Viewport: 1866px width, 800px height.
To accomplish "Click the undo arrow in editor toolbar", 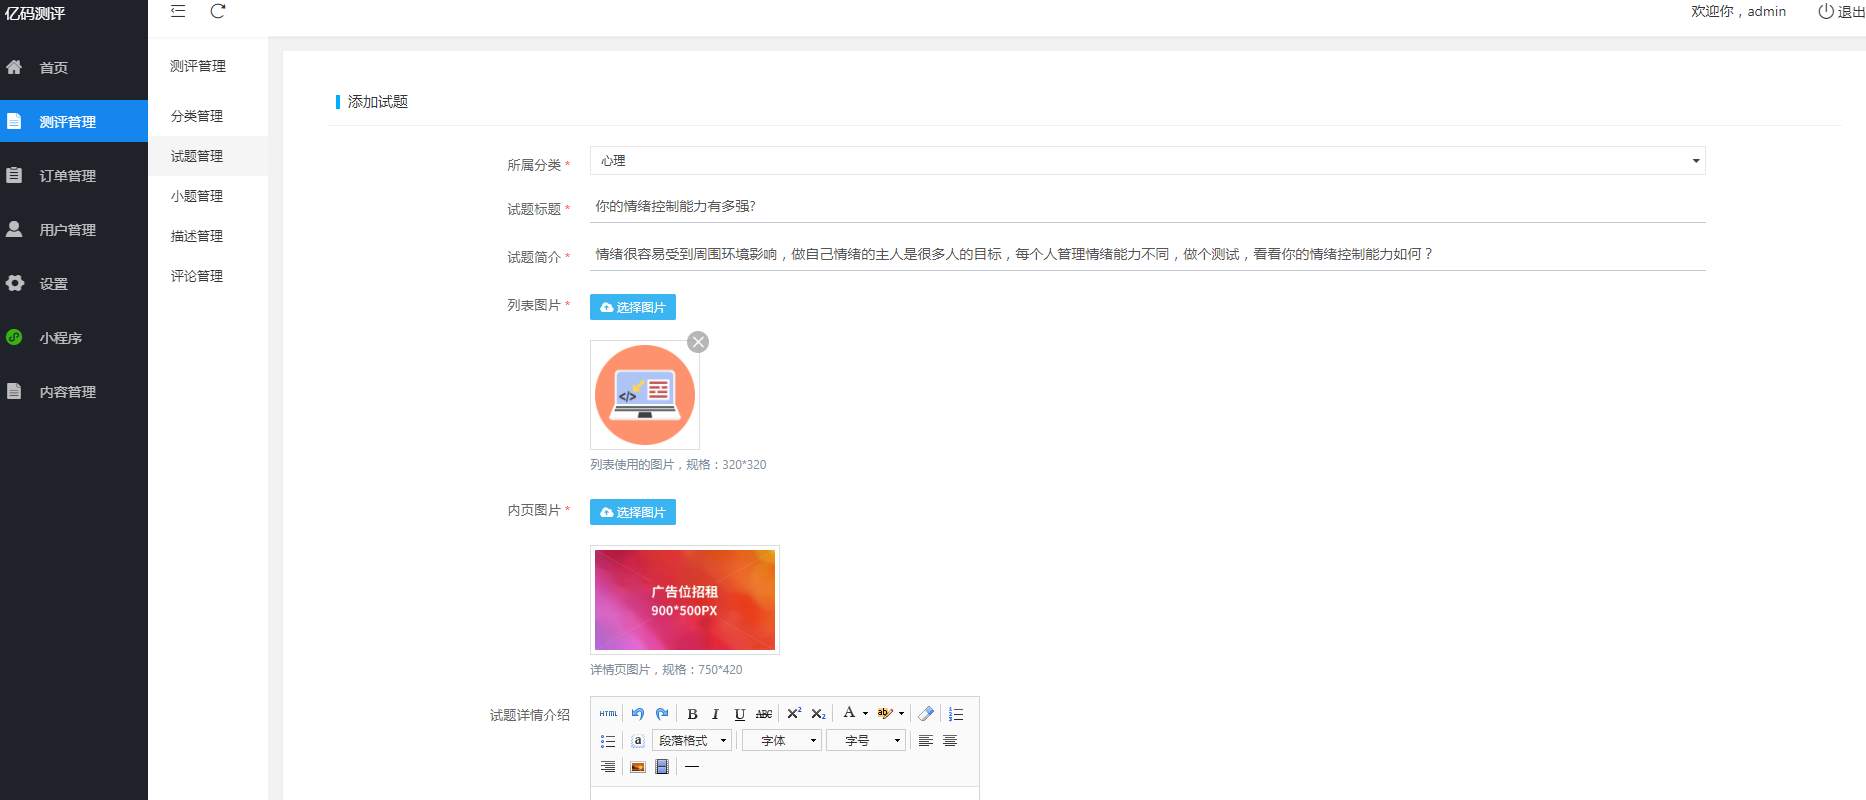I will [637, 714].
